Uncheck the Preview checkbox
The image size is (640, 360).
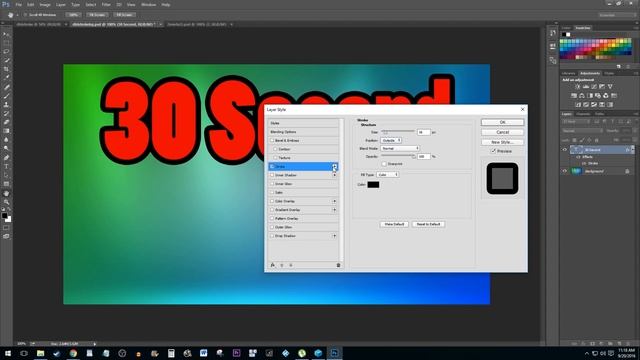(x=493, y=151)
